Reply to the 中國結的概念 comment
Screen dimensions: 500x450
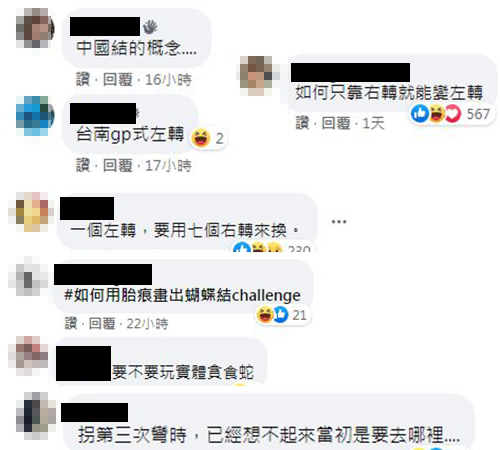click(118, 80)
